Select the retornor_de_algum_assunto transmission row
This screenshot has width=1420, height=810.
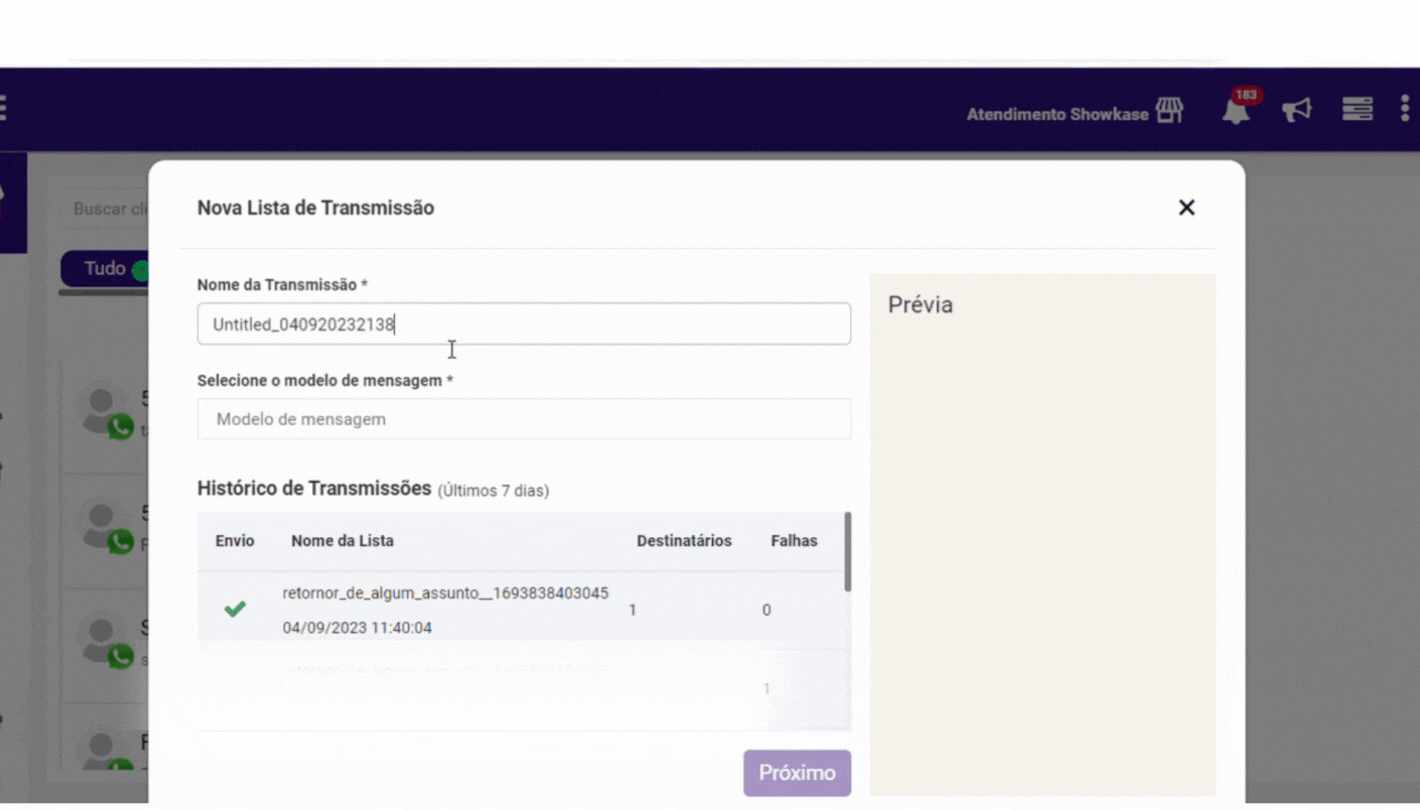click(x=445, y=609)
